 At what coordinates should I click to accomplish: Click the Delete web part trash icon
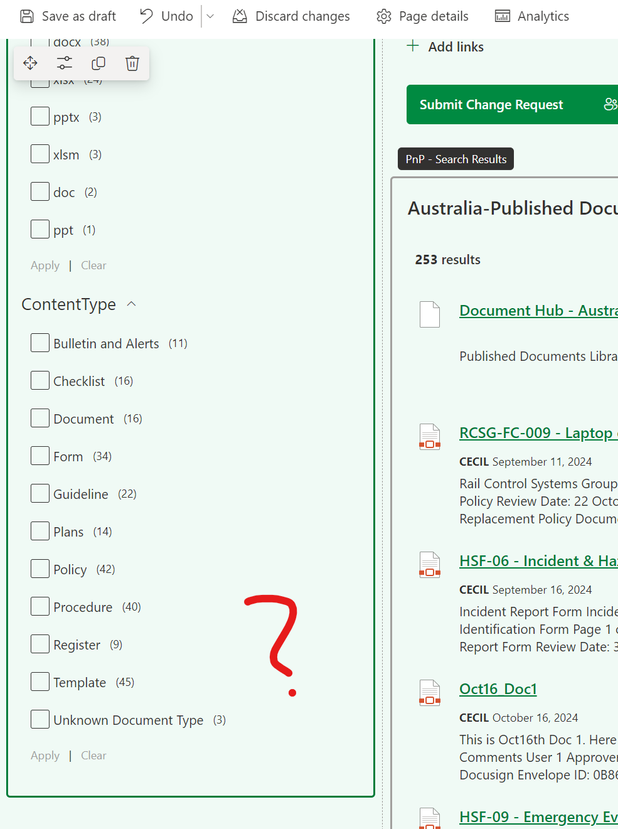[132, 63]
